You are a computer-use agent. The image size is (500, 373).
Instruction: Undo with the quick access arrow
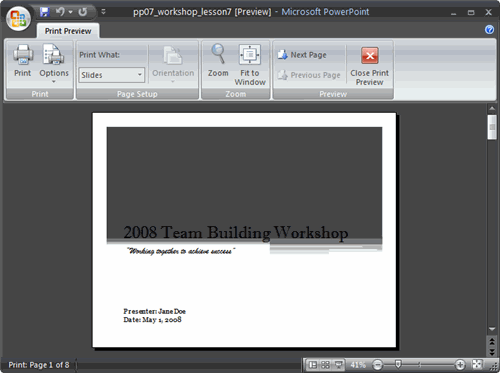pos(60,12)
